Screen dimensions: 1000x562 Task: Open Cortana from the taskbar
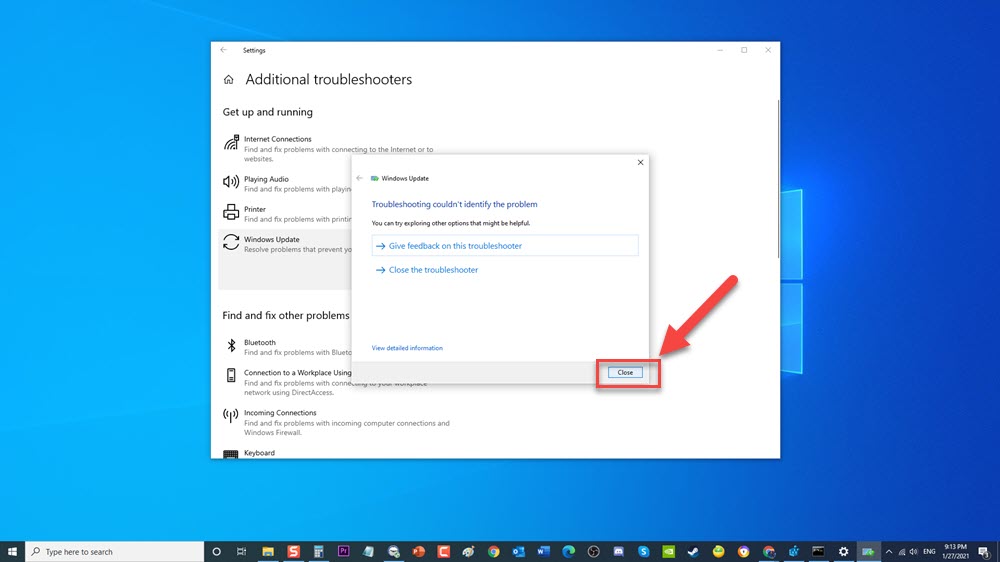click(216, 552)
